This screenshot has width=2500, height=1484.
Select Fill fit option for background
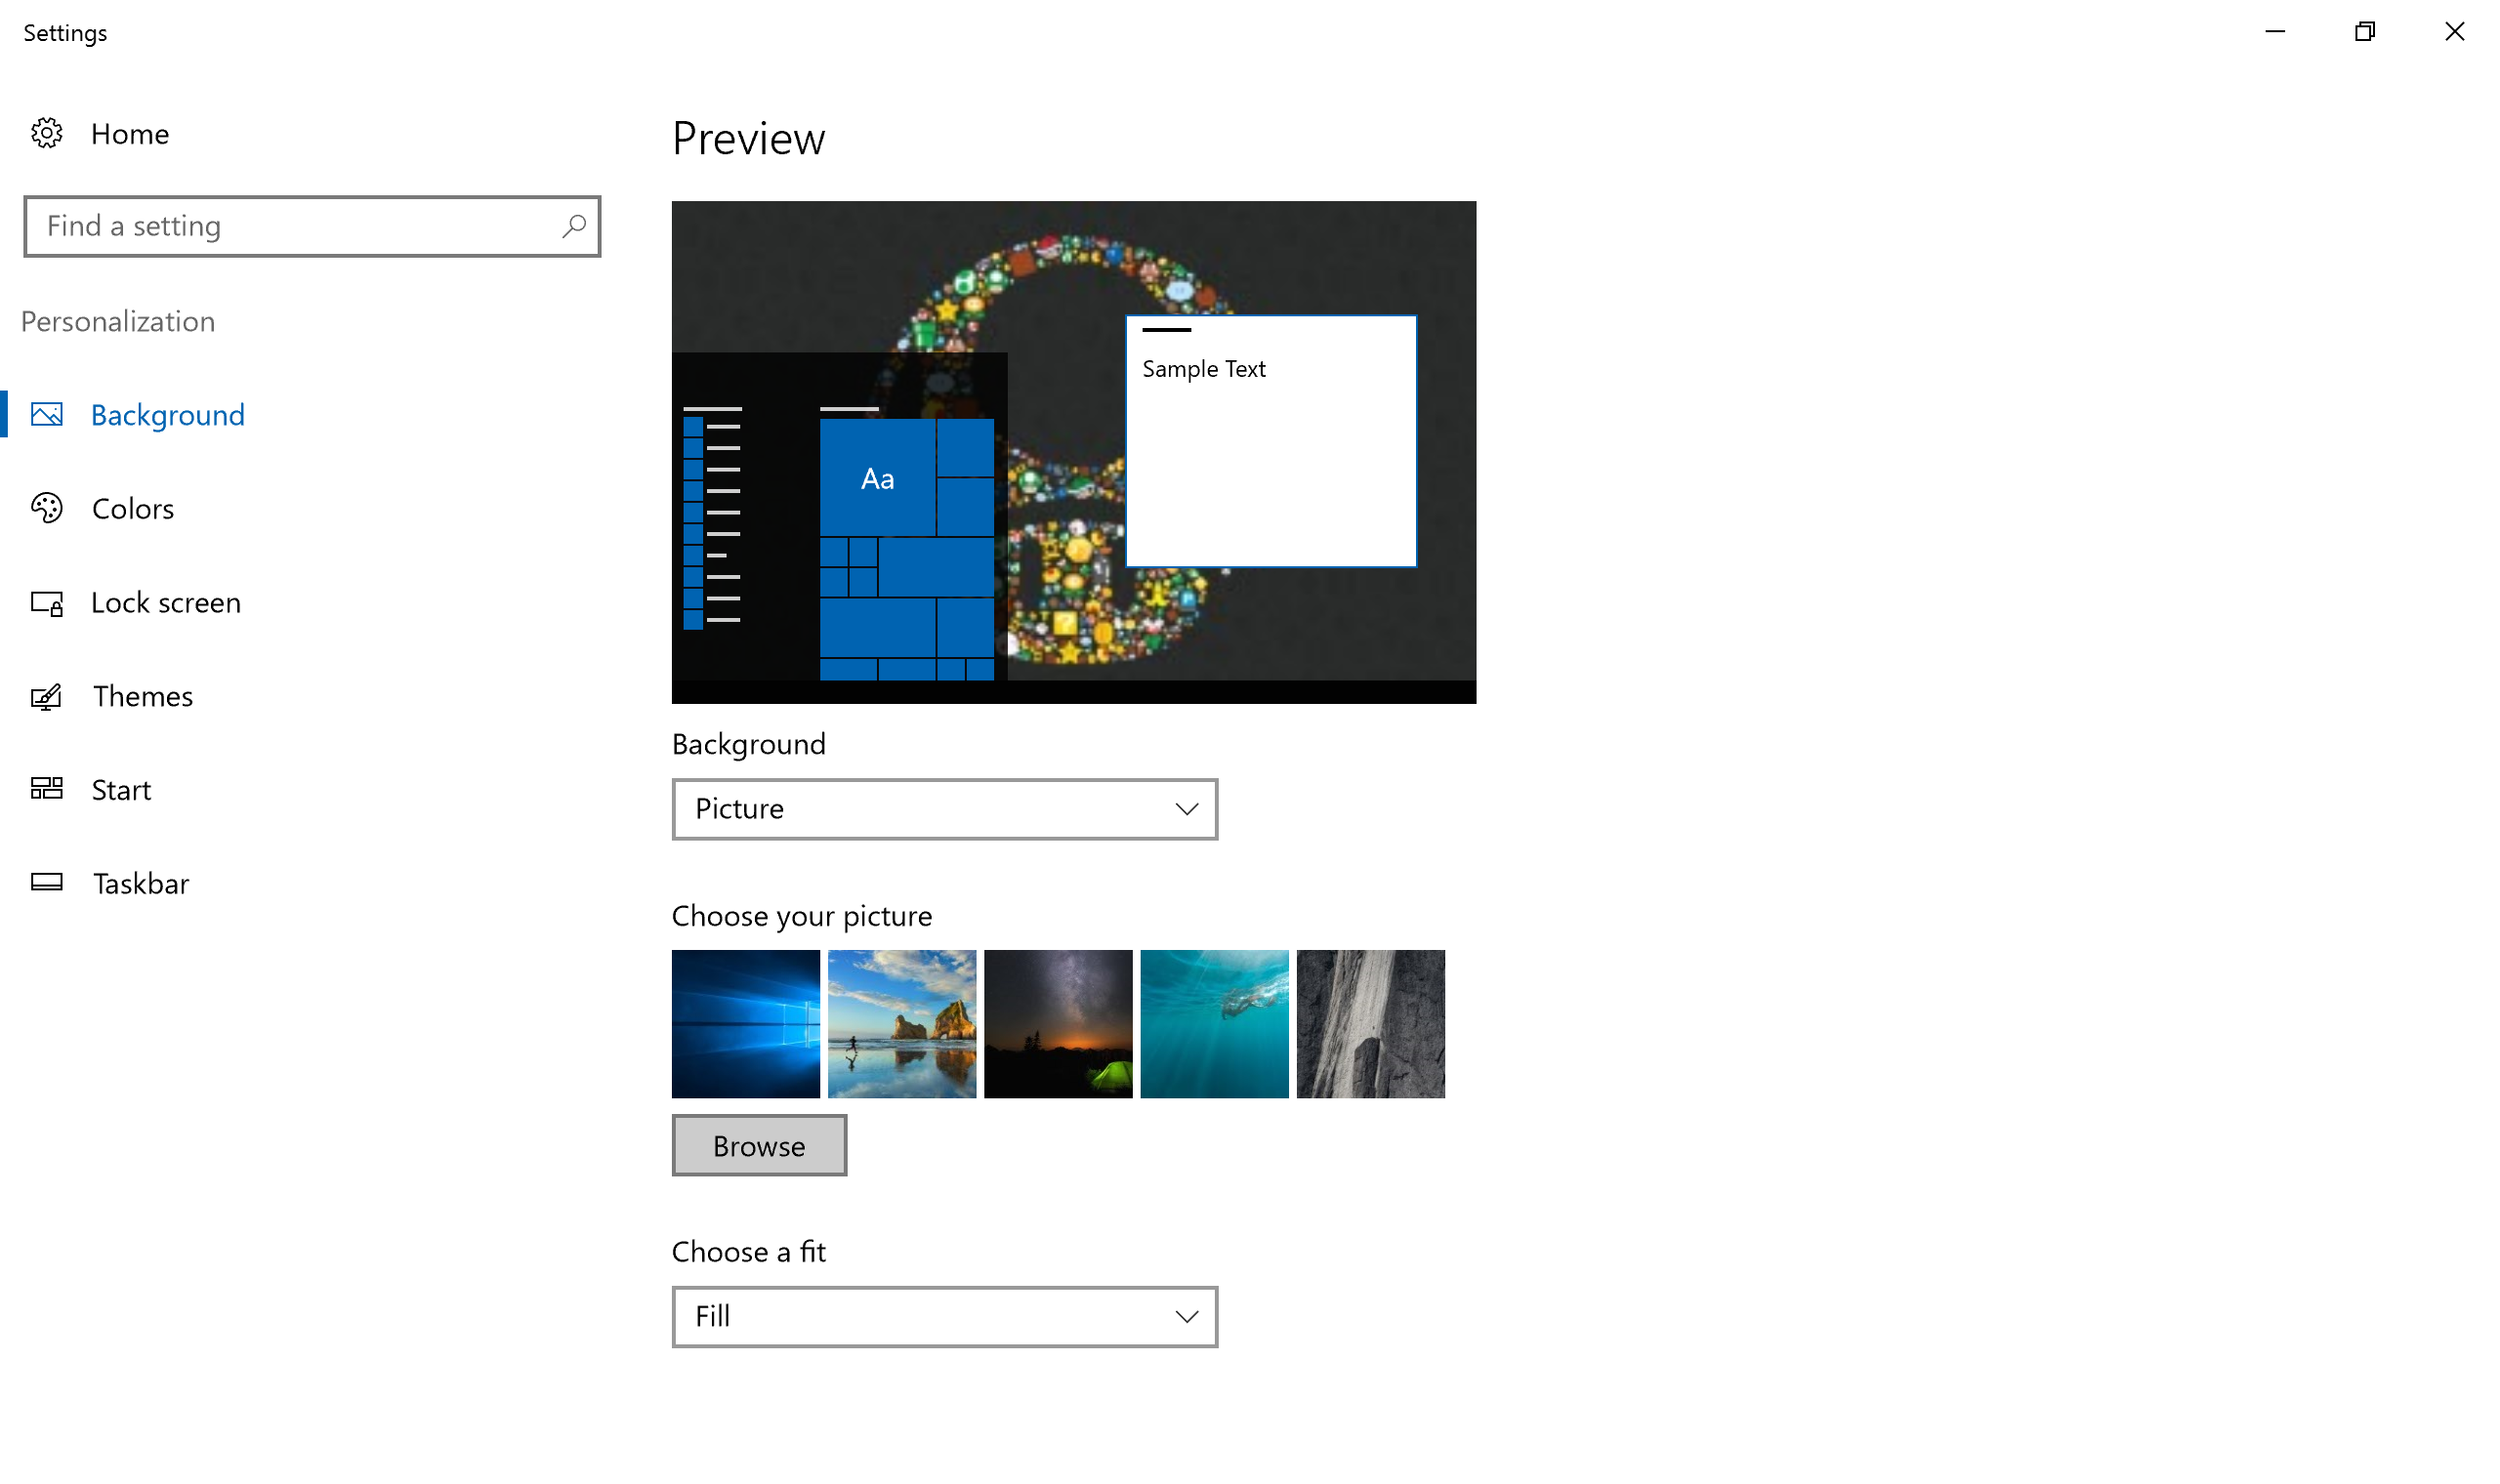click(x=943, y=1316)
